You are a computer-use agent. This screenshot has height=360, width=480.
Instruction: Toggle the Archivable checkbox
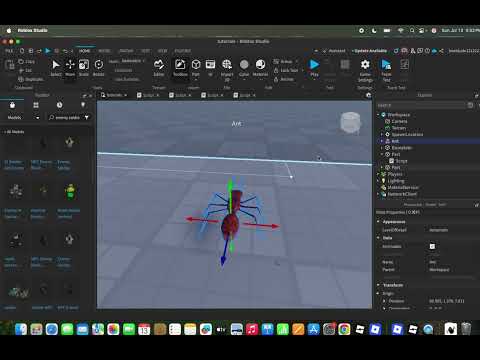pyautogui.click(x=432, y=246)
